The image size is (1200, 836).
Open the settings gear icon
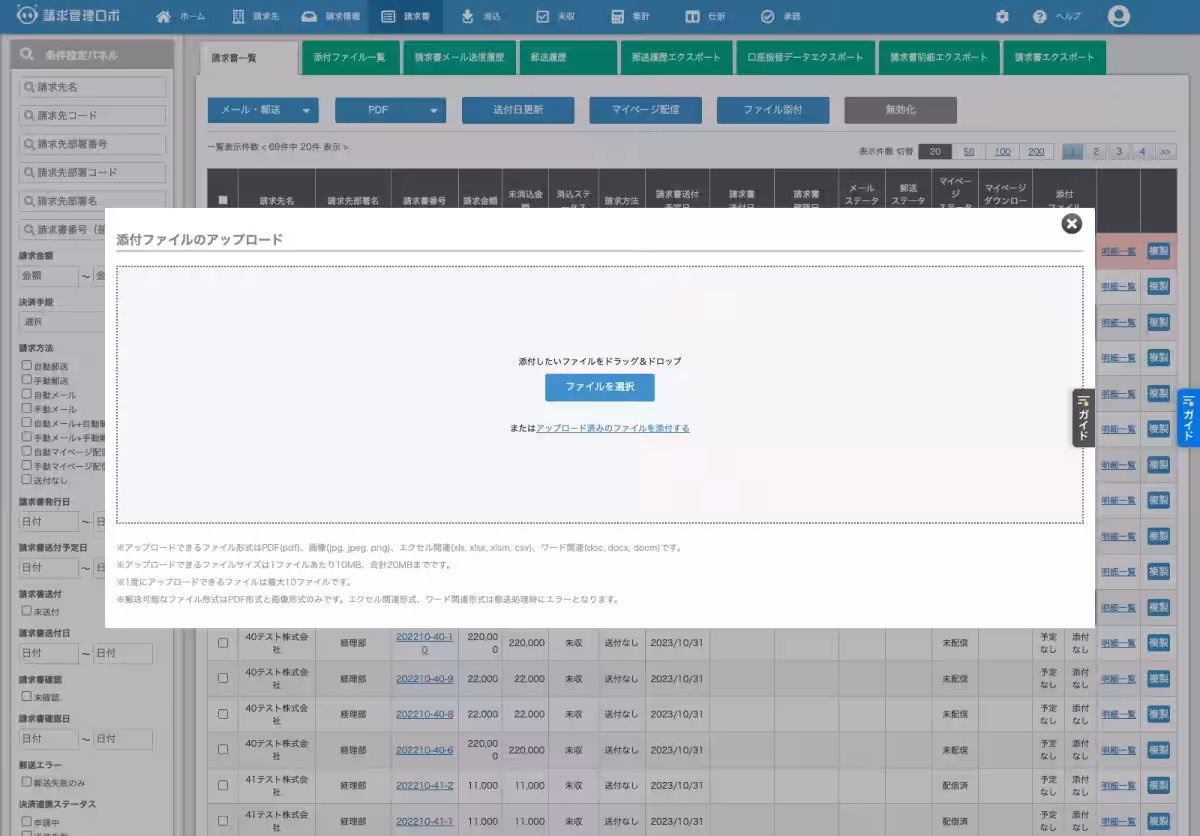(x=1002, y=17)
